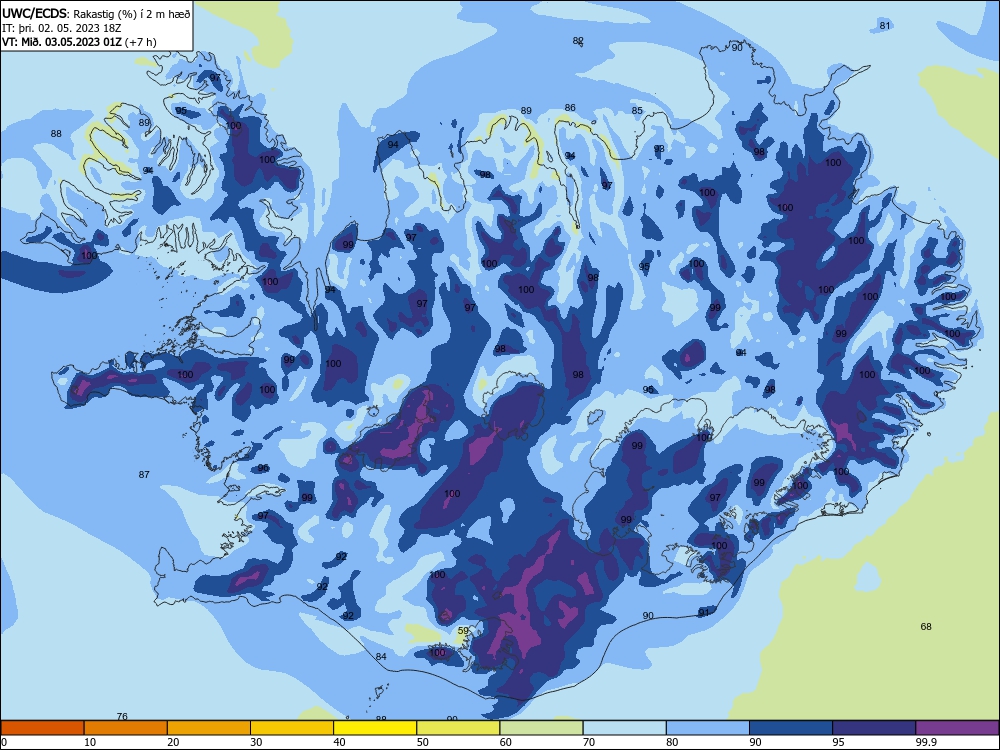Pick the purple above-99.9 legend swatch

coord(957,728)
